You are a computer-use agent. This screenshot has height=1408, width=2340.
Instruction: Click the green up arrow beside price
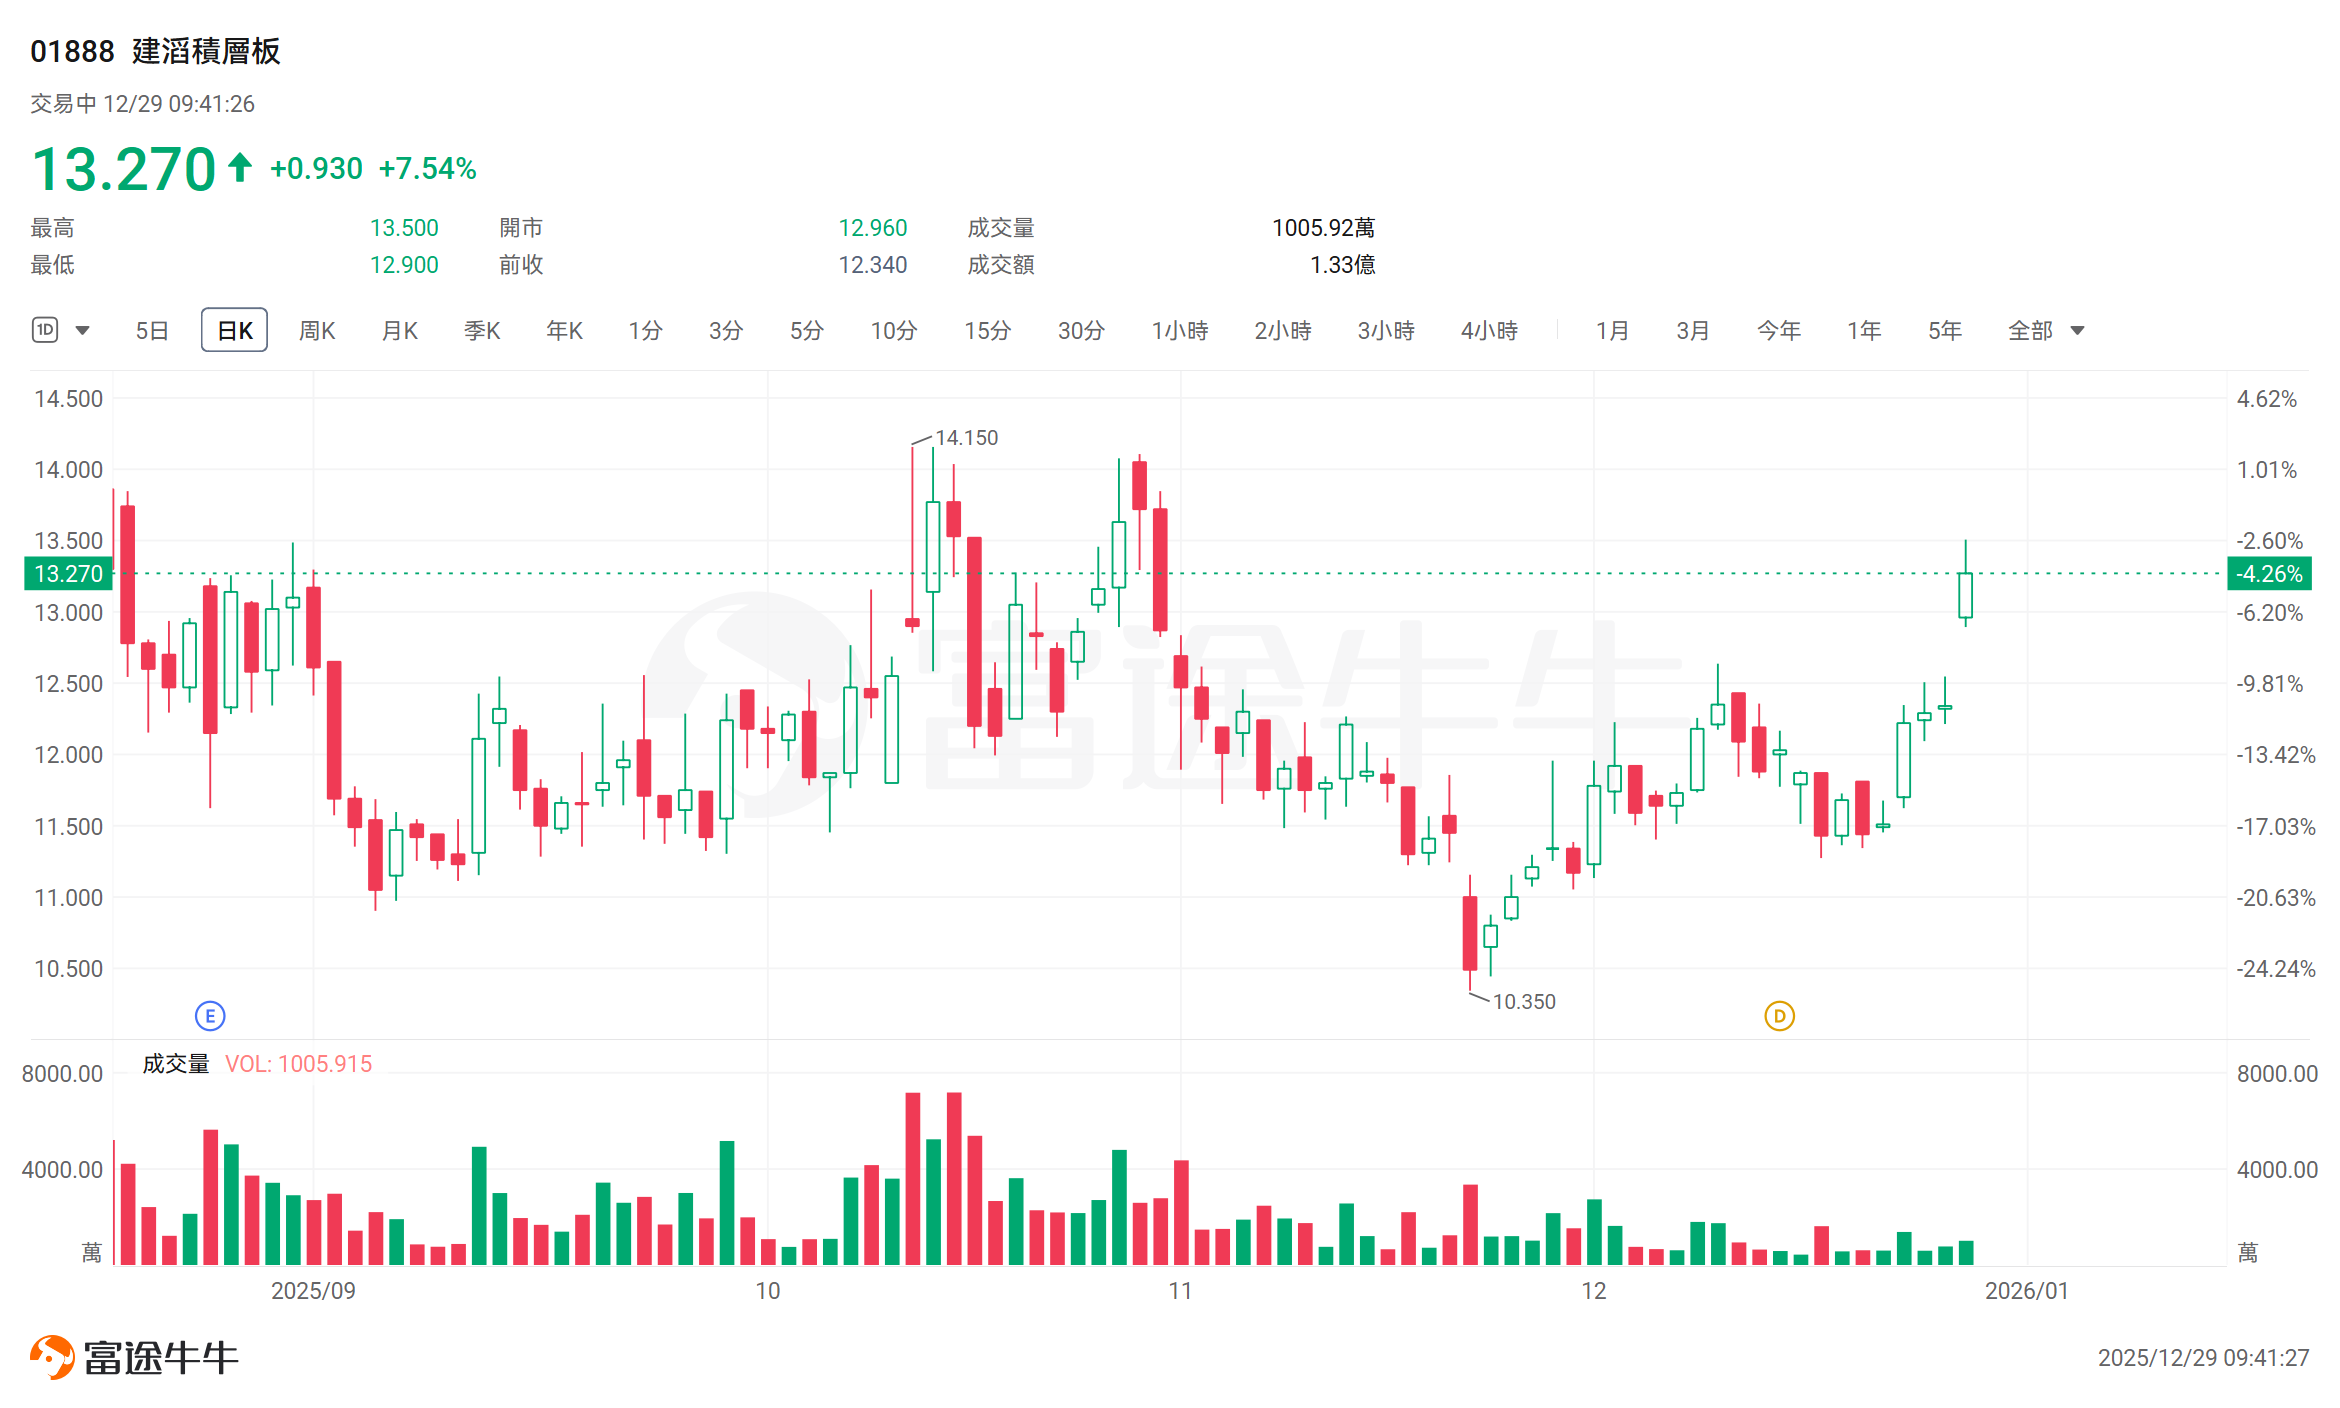click(240, 167)
